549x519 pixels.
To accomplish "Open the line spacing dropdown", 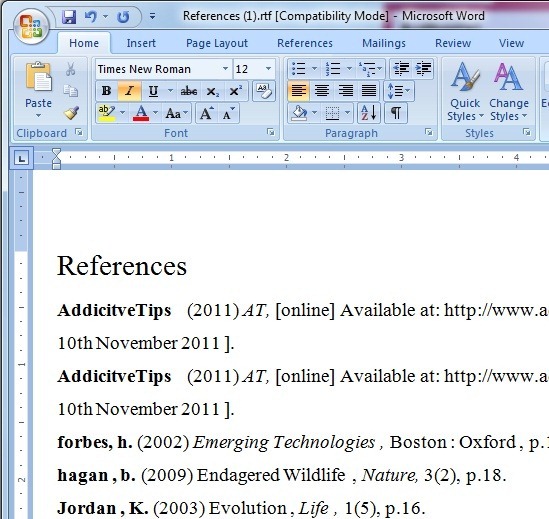I will pos(399,91).
